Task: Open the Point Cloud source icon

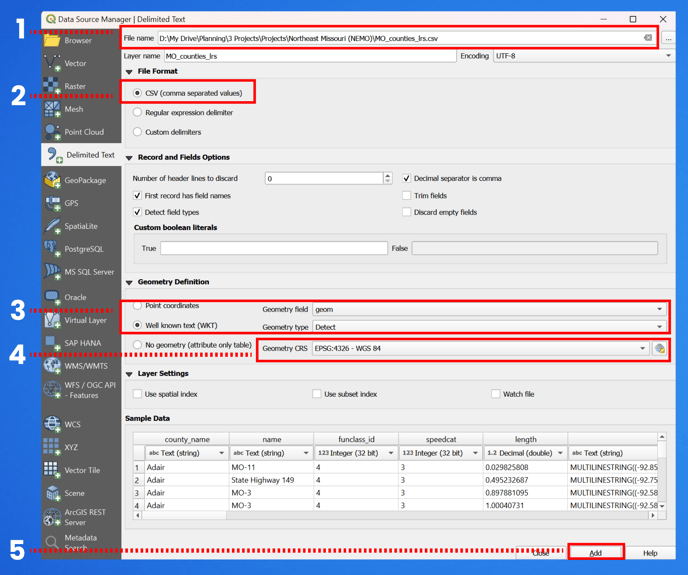Action: tap(53, 132)
